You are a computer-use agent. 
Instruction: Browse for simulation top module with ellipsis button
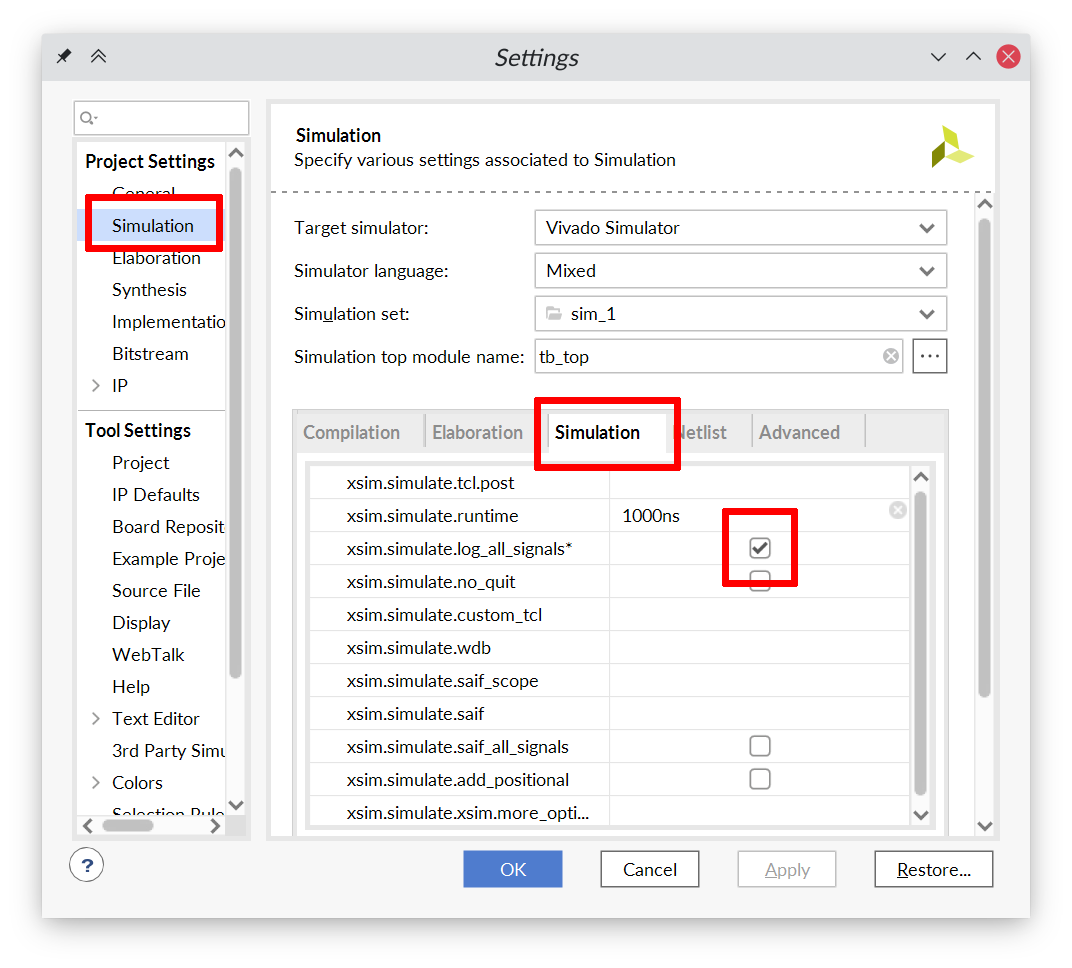point(929,356)
